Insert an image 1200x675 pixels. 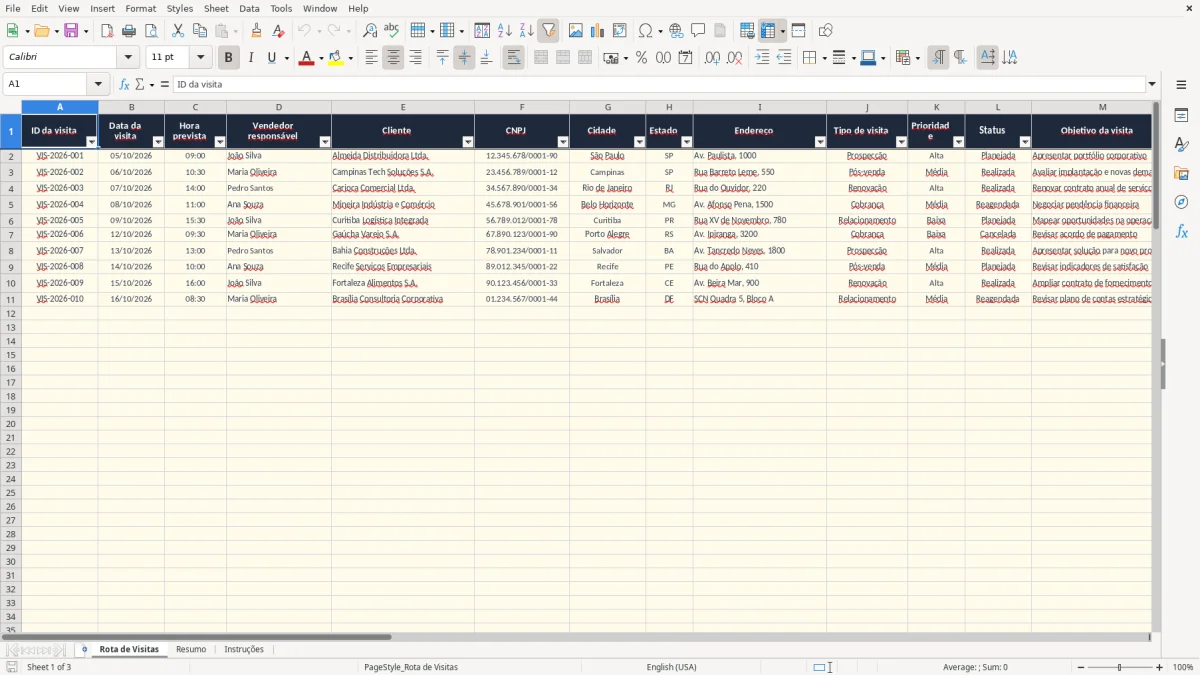(x=576, y=31)
